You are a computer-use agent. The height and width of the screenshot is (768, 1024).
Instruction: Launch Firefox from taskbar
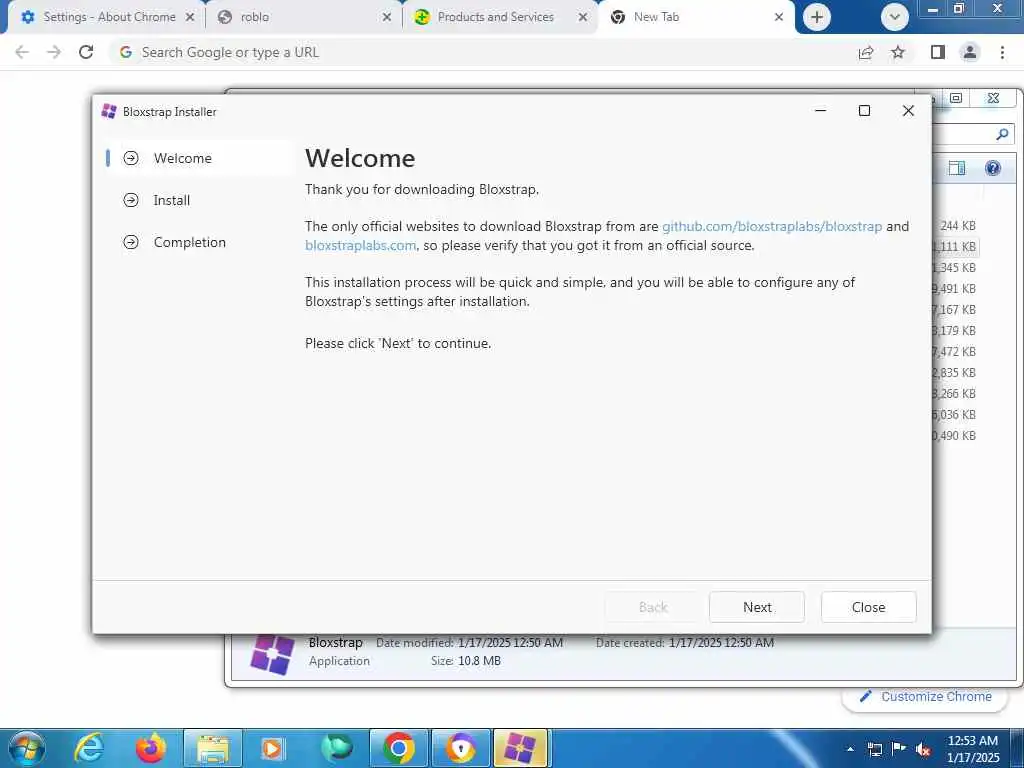151,748
